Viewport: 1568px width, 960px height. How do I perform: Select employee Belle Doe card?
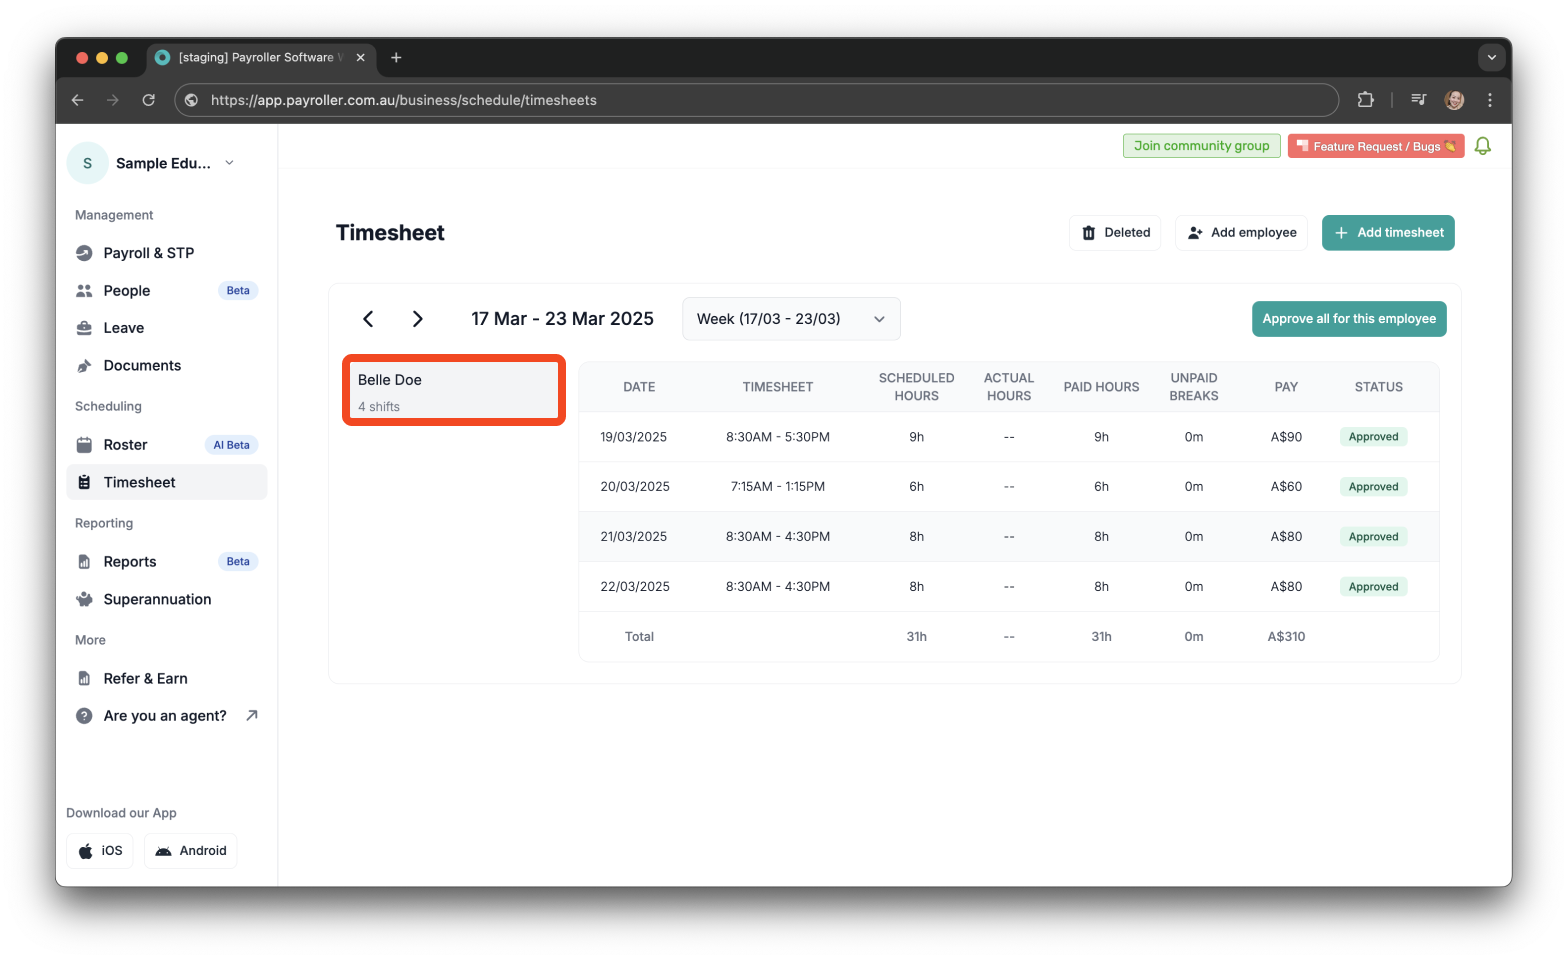pyautogui.click(x=454, y=390)
